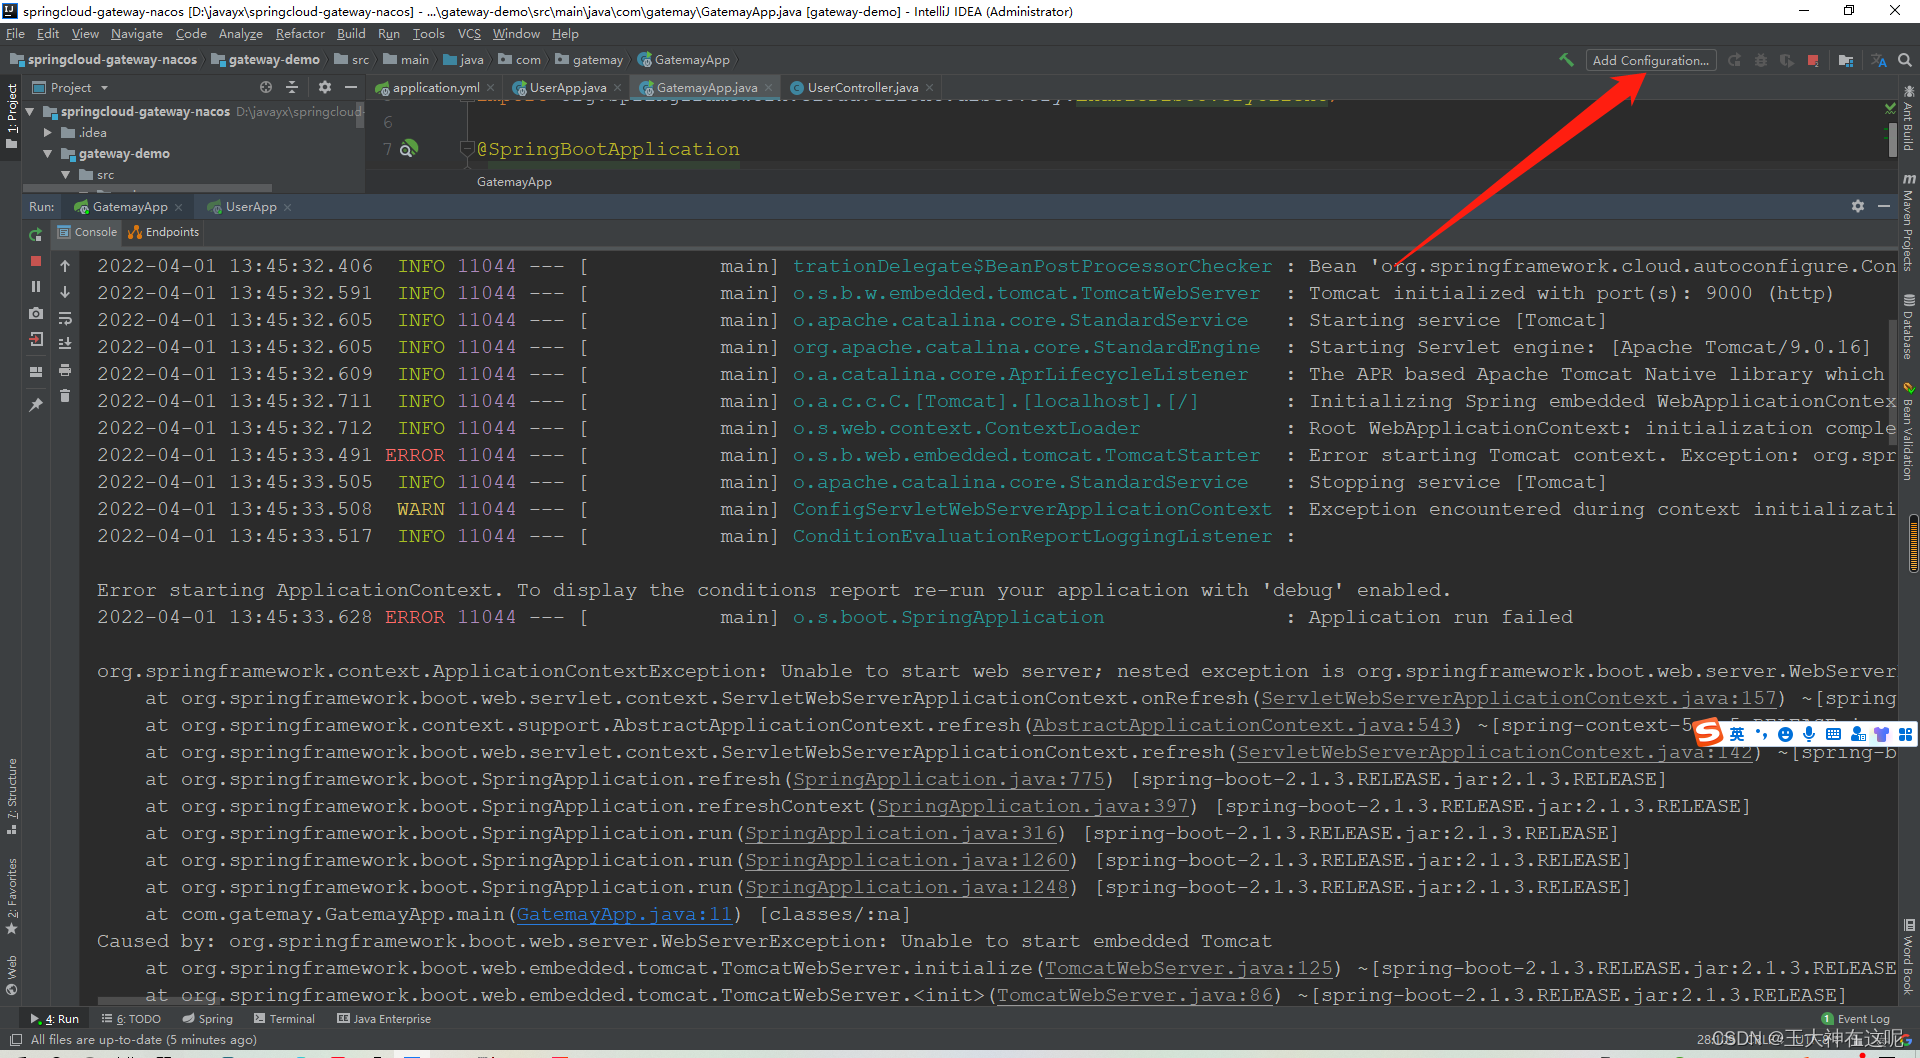This screenshot has width=1920, height=1058.
Task: Restore layout in the Run panel
Action: click(36, 371)
